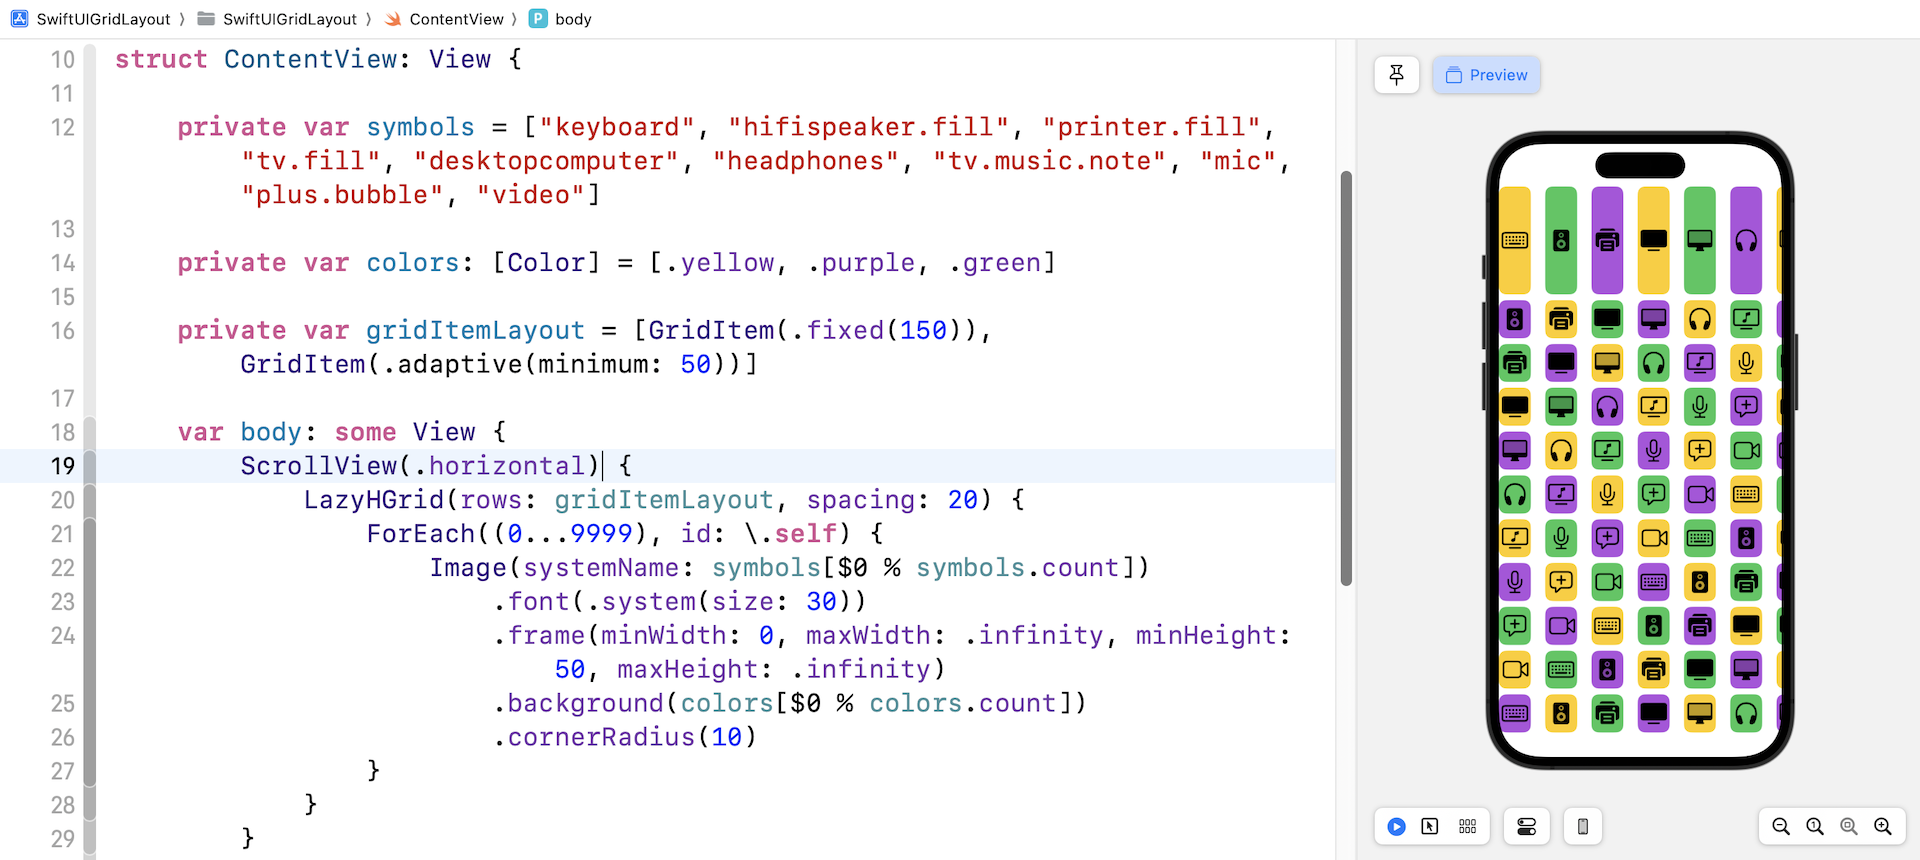Image resolution: width=1920 pixels, height=860 pixels.
Task: Click the "\"video\"" string literal
Action: (x=531, y=195)
